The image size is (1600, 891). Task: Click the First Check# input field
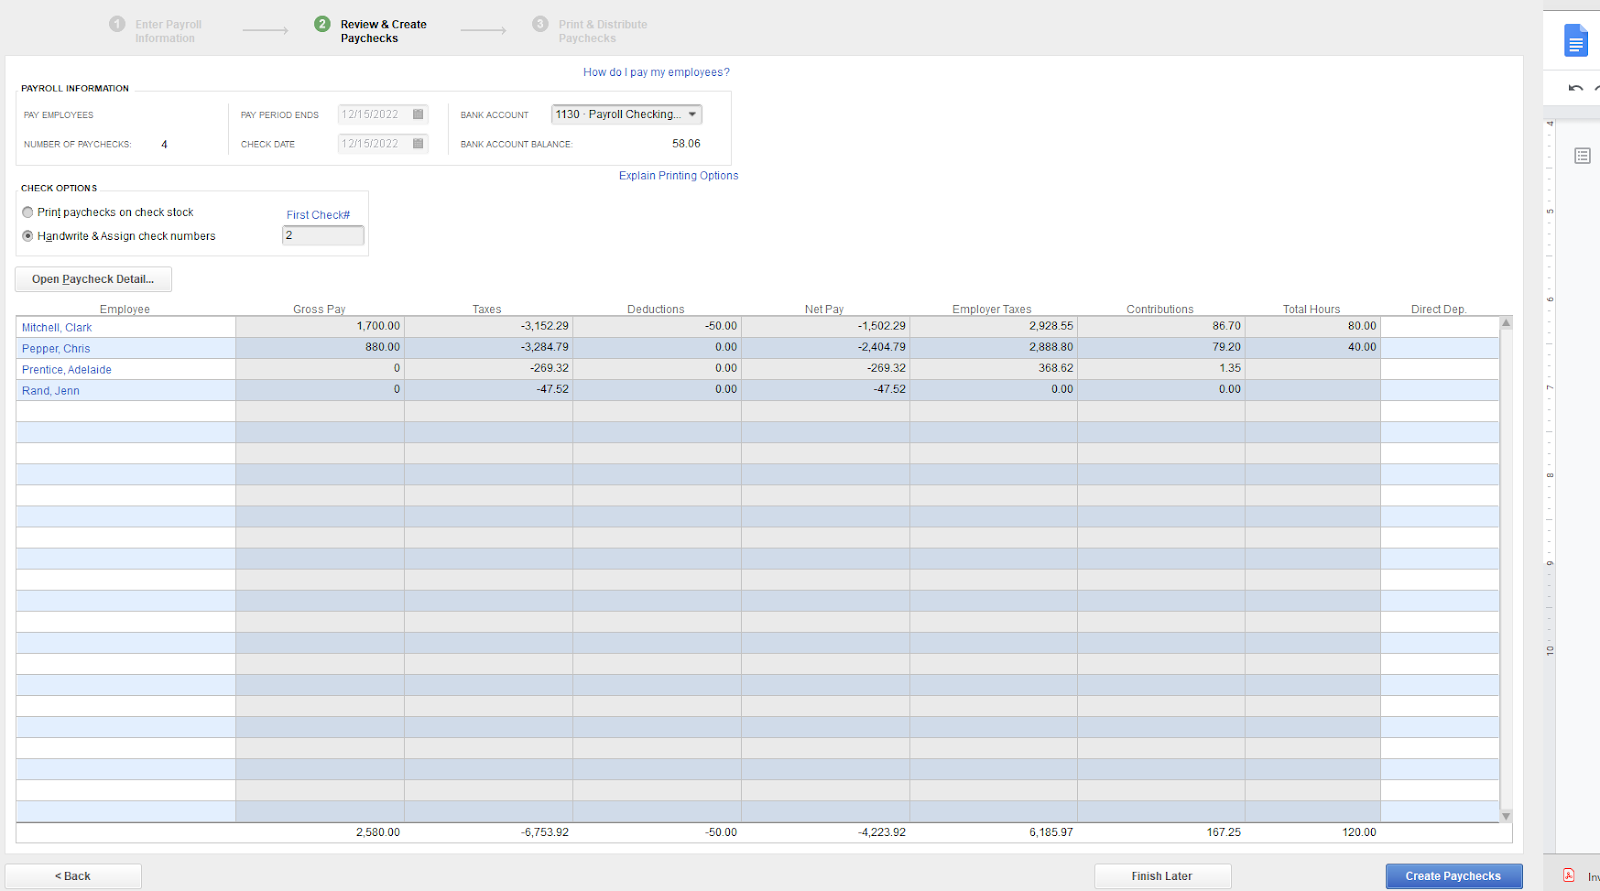323,235
